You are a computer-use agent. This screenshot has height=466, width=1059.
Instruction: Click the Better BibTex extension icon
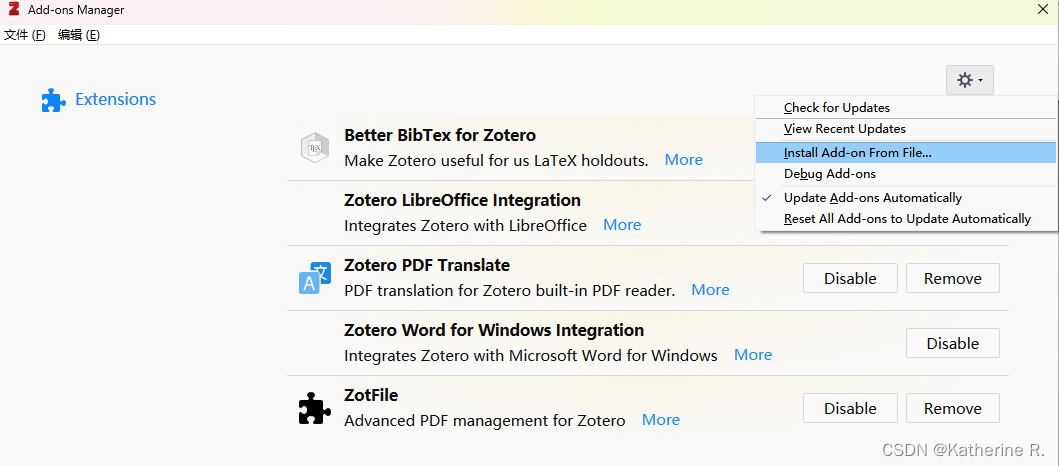click(315, 148)
